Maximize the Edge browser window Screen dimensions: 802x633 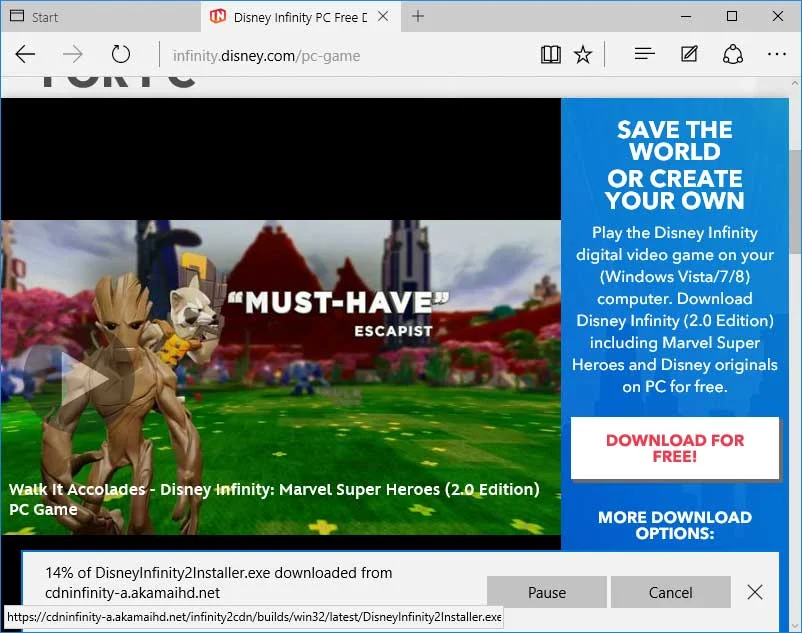[x=732, y=16]
